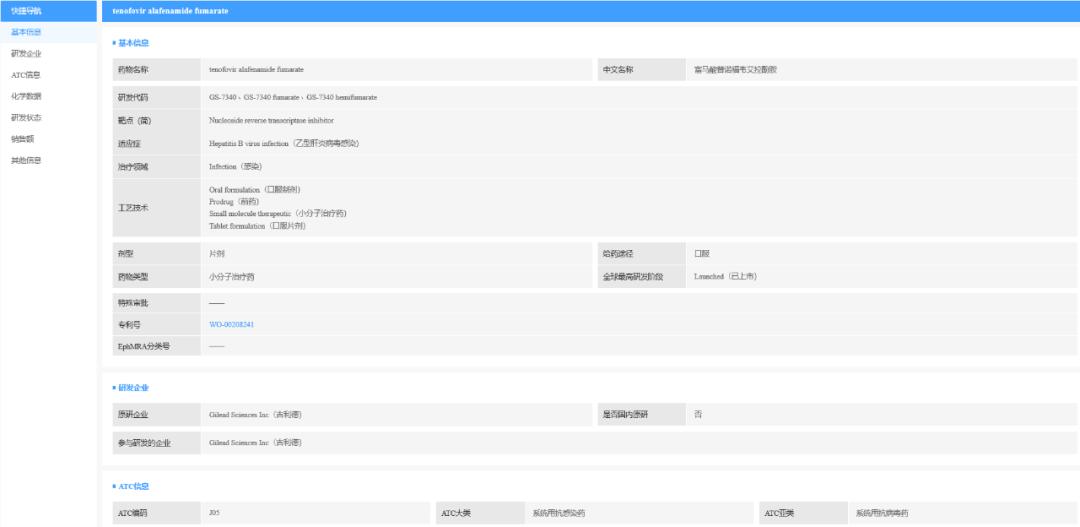Screen dimensions: 1080x527
Task: Select ATC信息 in the quick navigation sidebar
Action: click(x=26, y=75)
